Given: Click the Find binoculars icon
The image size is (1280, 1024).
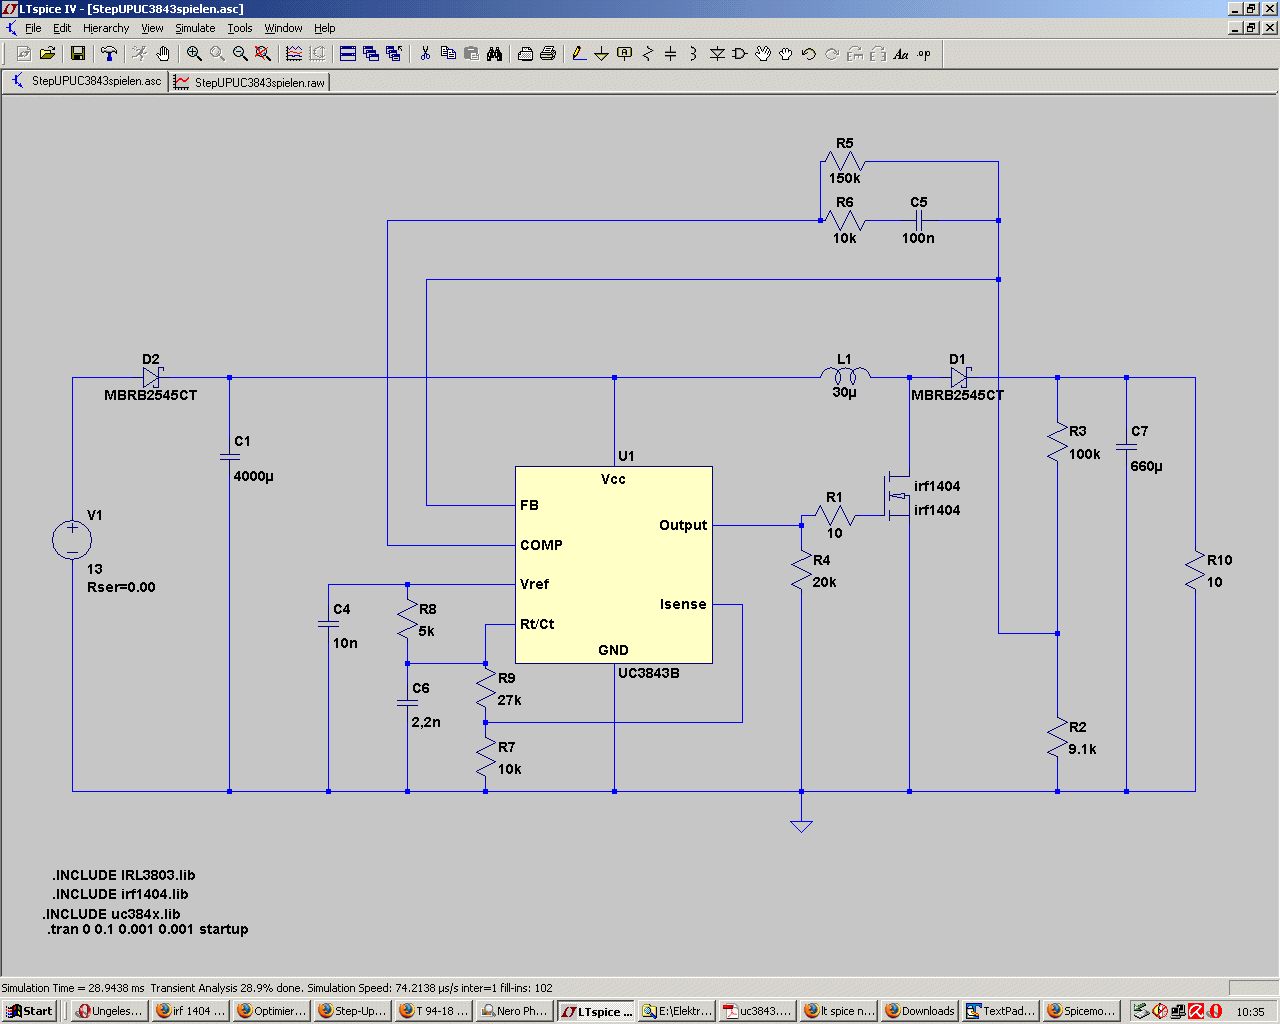Looking at the screenshot, I should coord(494,54).
